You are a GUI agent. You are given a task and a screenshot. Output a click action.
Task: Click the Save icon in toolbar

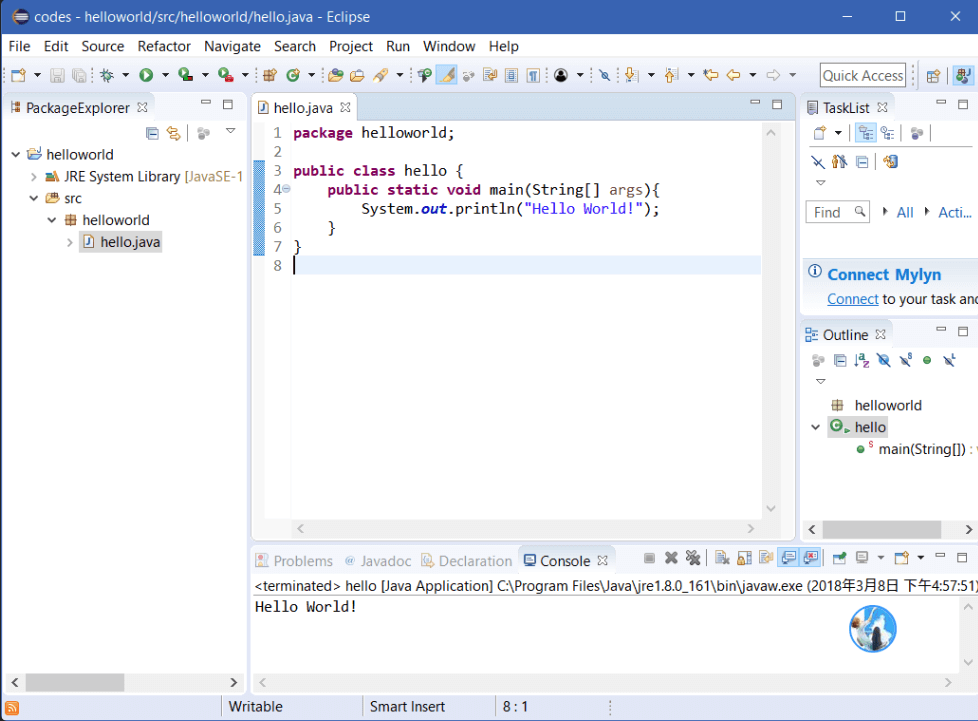pos(57,75)
